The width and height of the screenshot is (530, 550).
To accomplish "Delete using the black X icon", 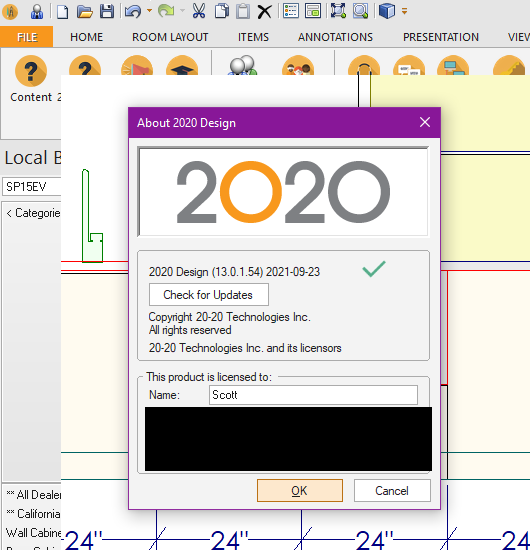I will [x=264, y=12].
